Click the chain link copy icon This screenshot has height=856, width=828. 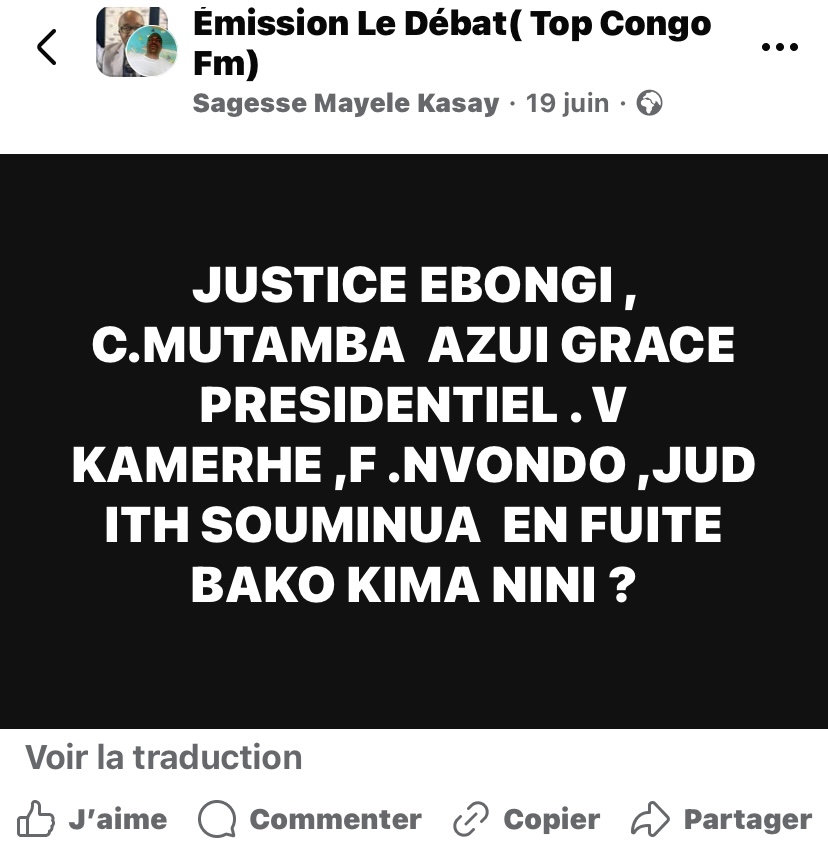(470, 820)
